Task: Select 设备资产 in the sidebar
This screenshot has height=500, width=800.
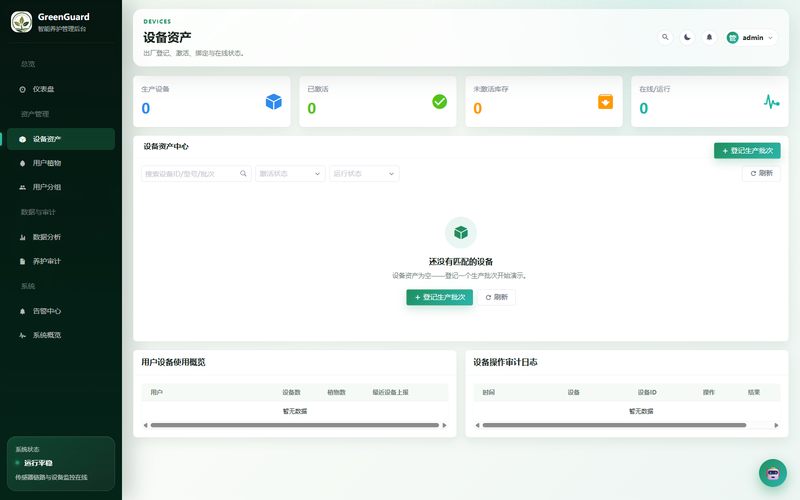Action: click(x=61, y=139)
